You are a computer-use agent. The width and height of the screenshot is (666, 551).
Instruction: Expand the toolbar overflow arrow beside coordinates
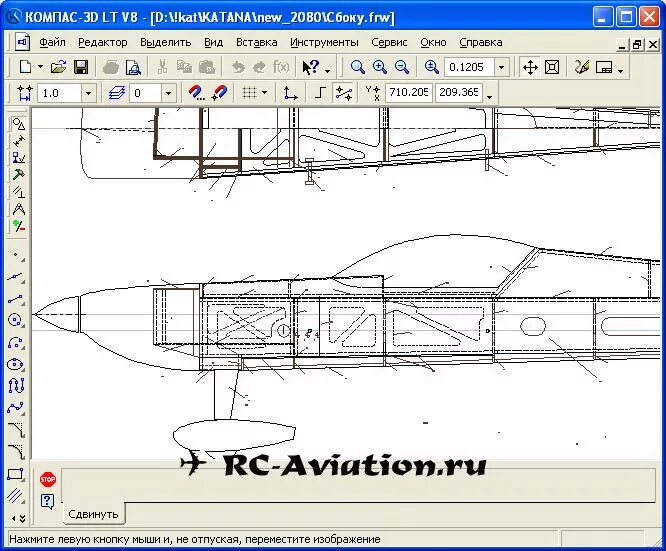[x=490, y=97]
